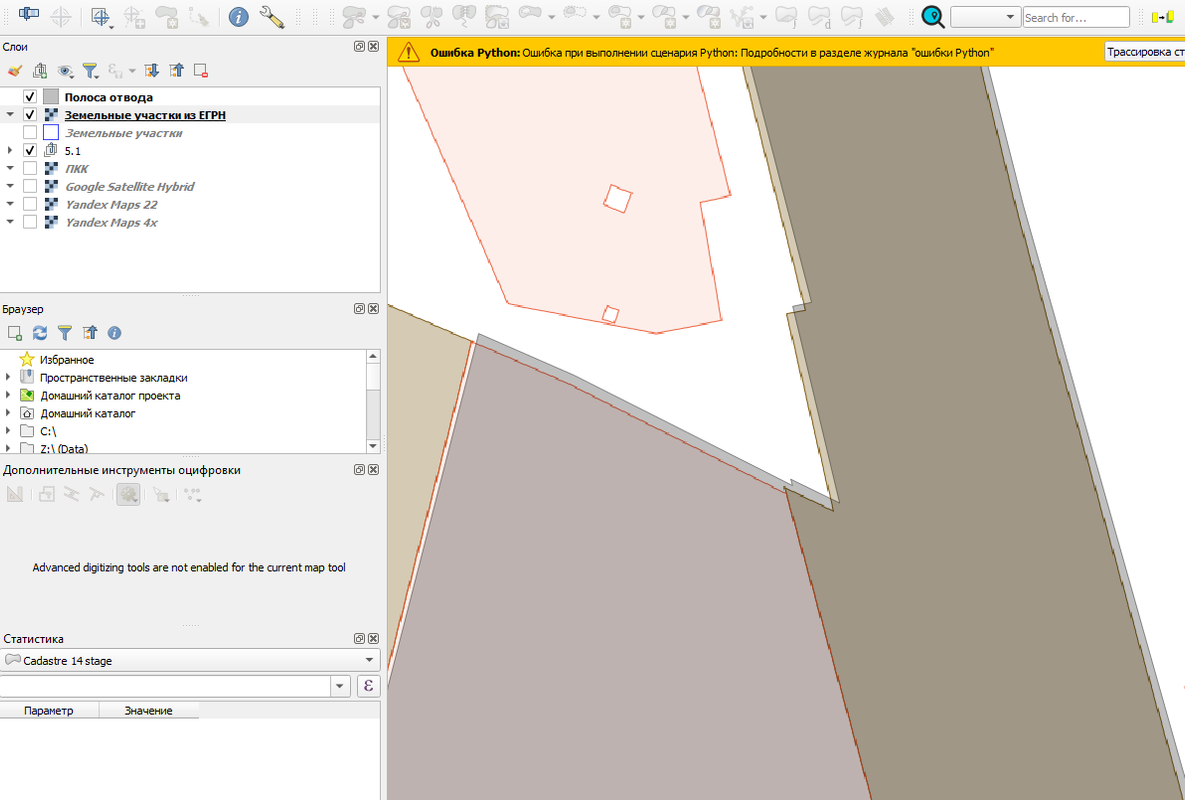Open layer styling panel paintbrush icon

tap(14, 71)
